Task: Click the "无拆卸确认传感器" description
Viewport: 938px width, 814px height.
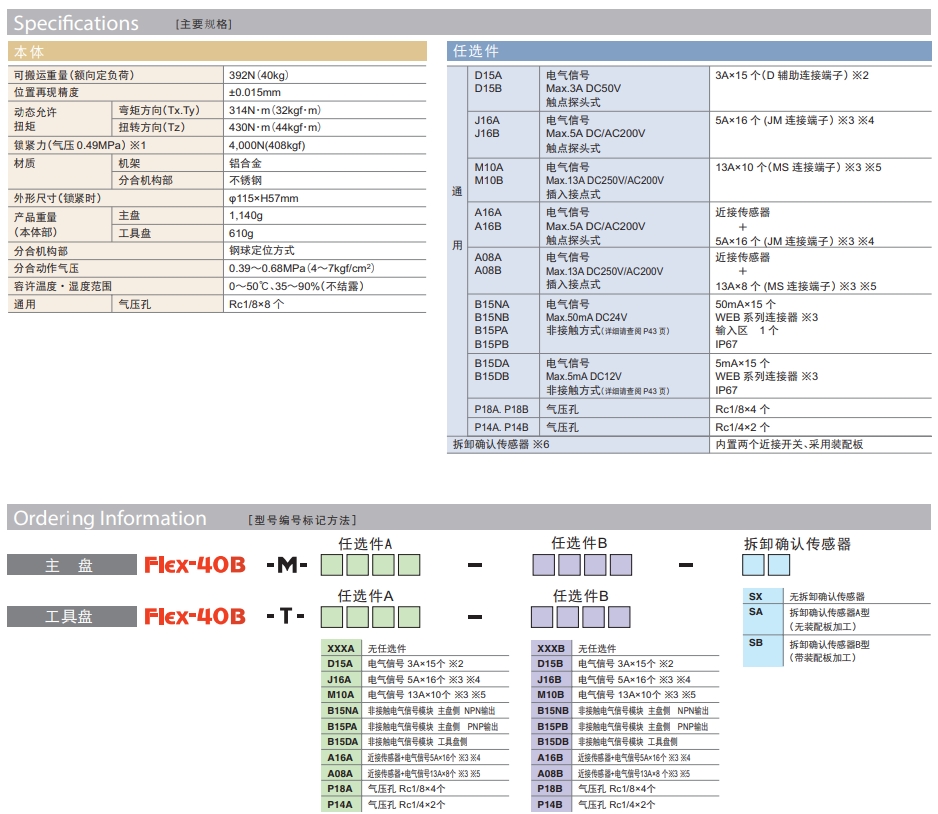Action: (x=827, y=597)
